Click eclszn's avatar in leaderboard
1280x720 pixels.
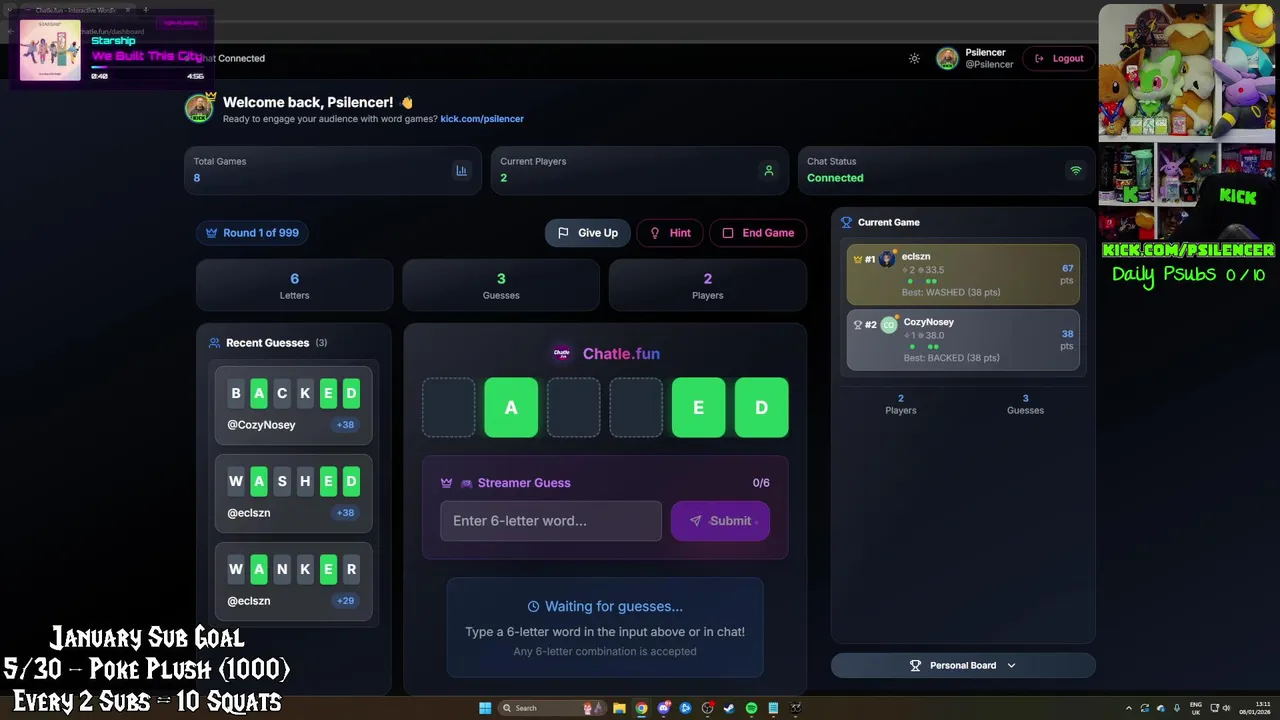point(888,259)
